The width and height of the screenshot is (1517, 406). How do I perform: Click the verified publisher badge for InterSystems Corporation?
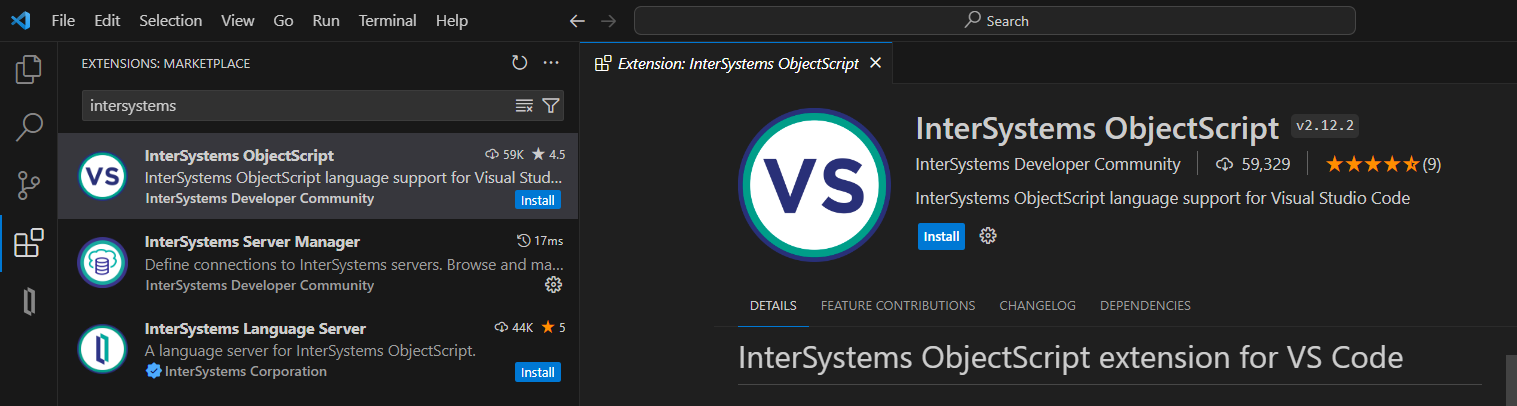[x=153, y=371]
